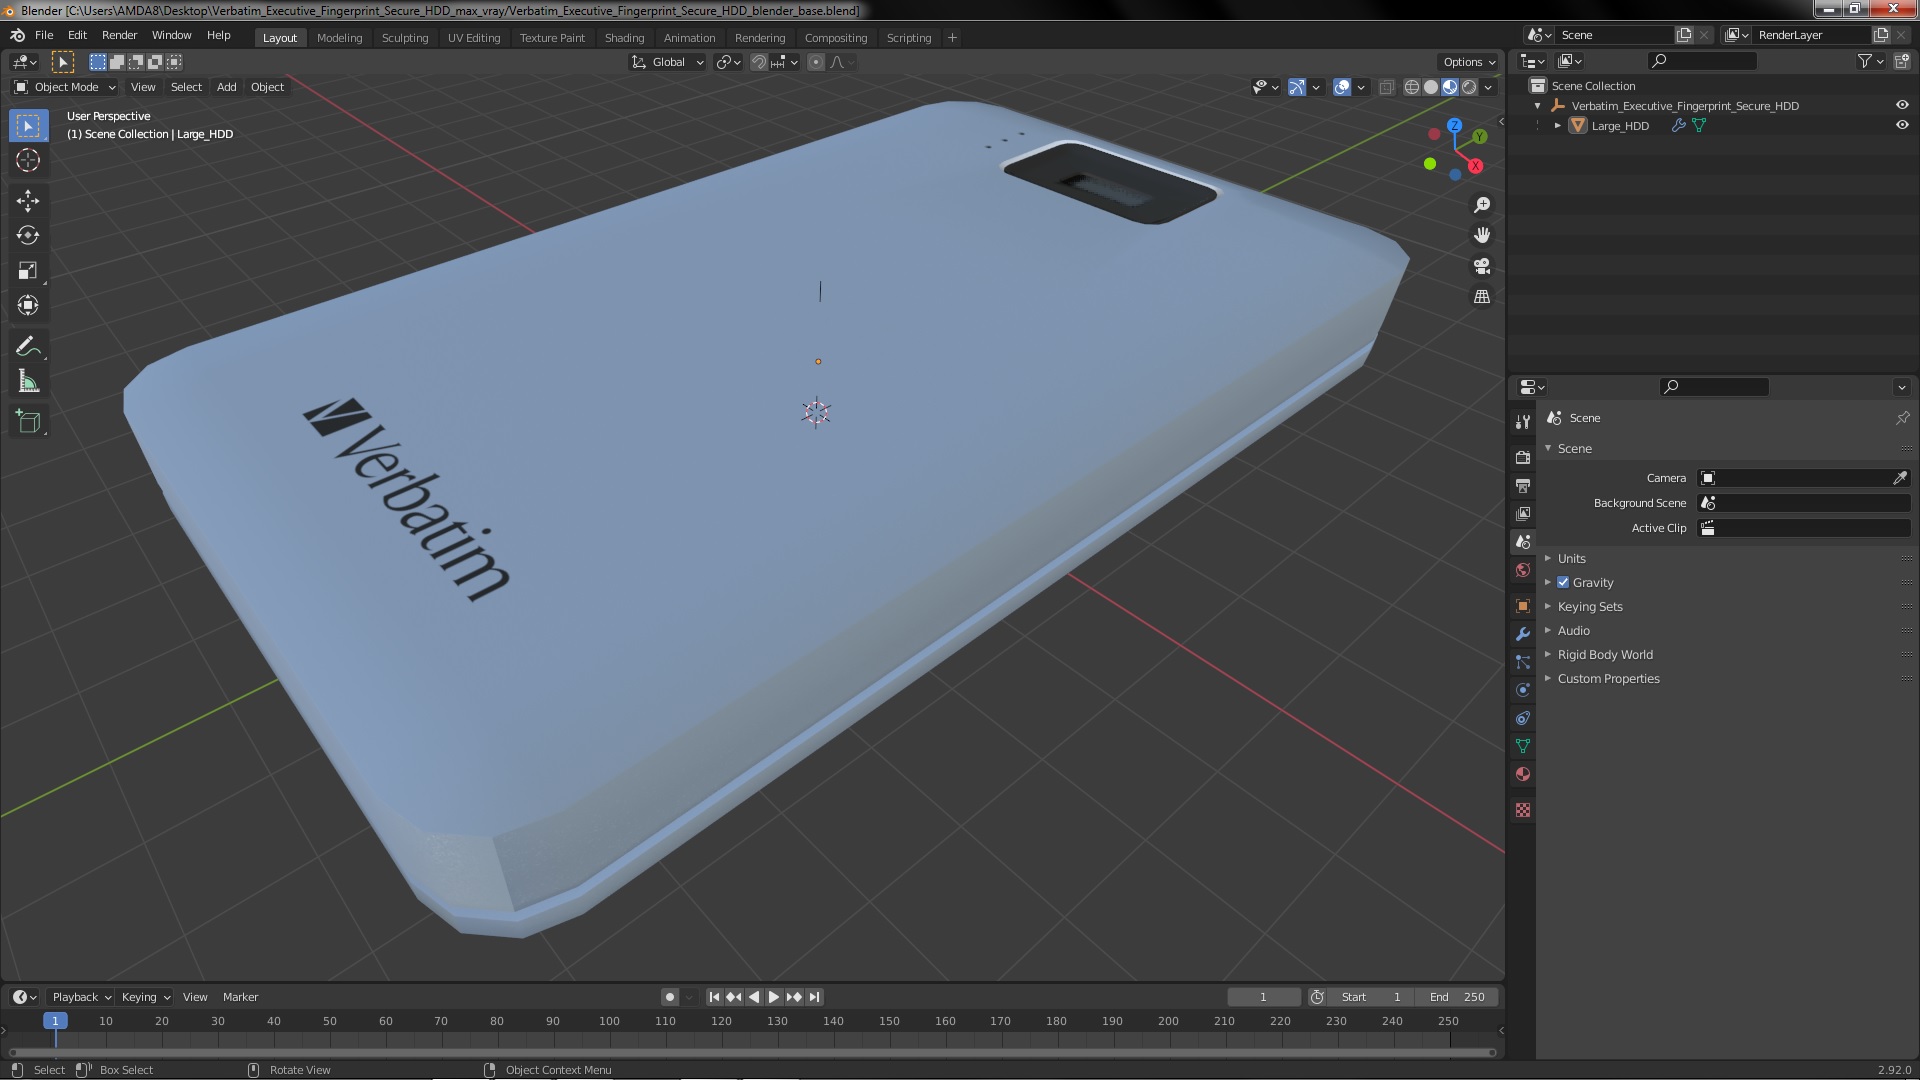This screenshot has width=1920, height=1080.
Task: Expand the Keying Sets panel
Action: (x=1590, y=606)
